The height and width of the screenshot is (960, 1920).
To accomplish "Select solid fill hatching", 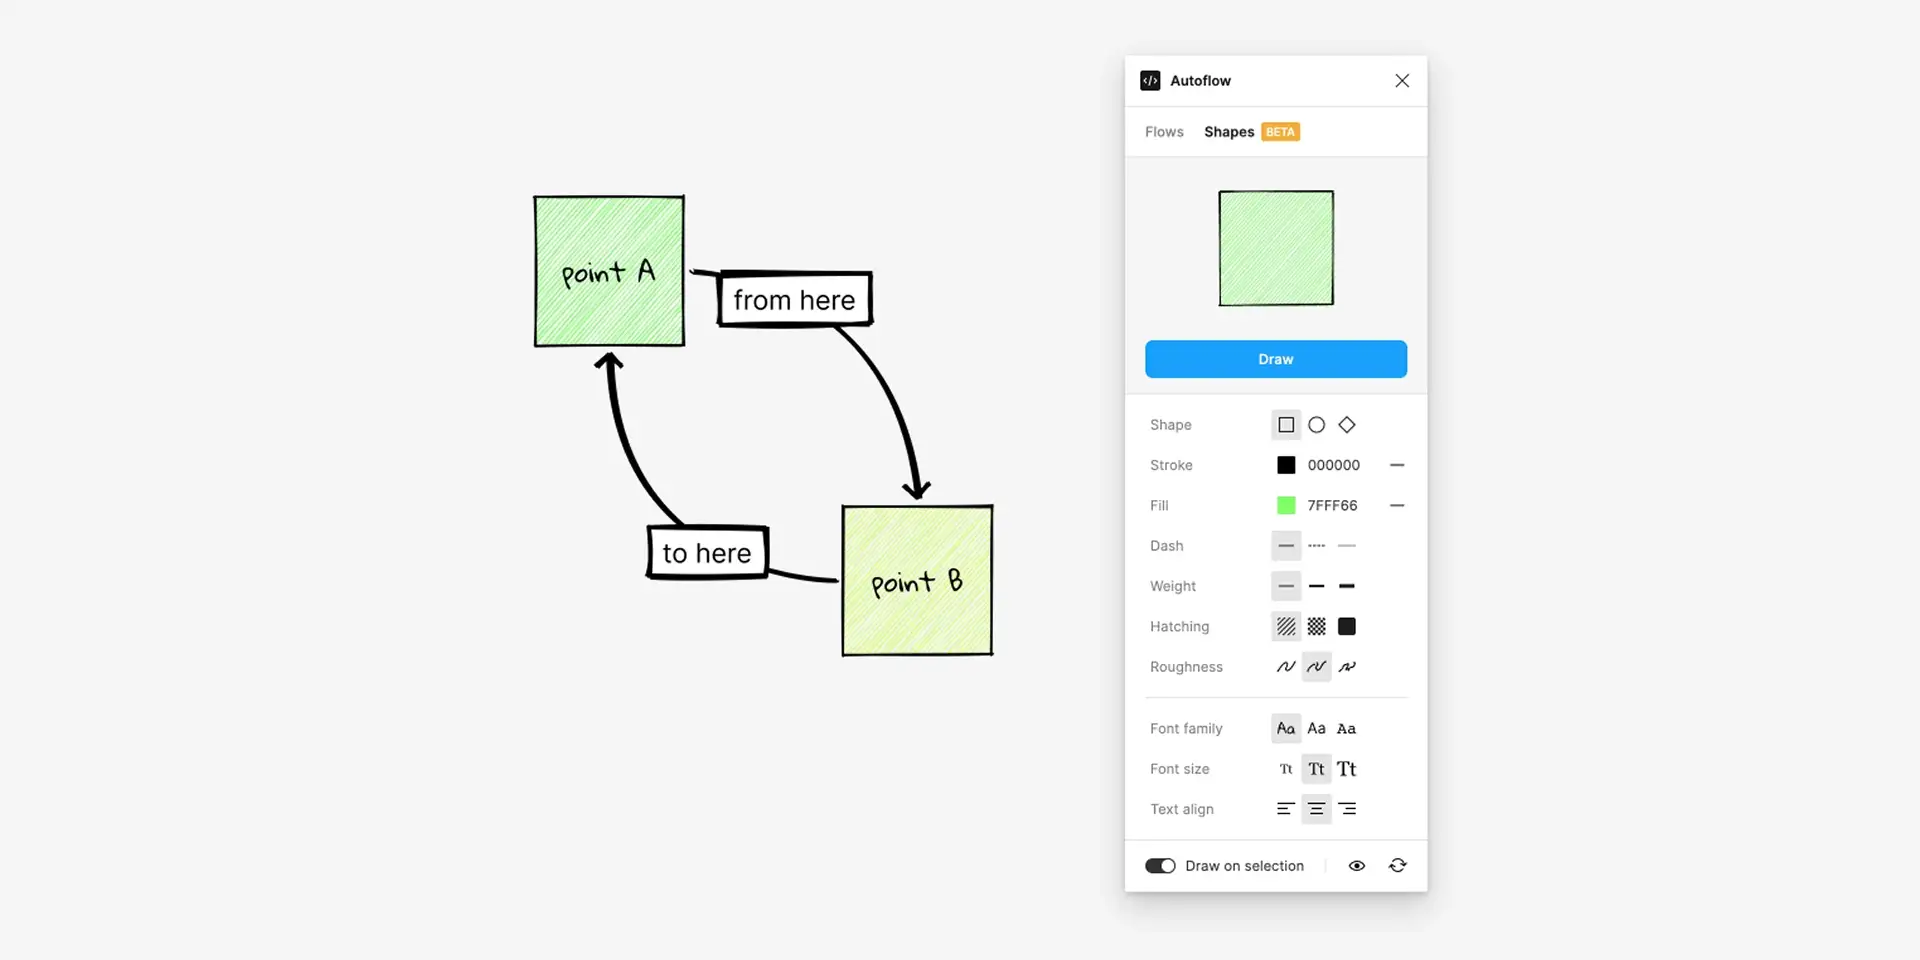I will 1347,627.
